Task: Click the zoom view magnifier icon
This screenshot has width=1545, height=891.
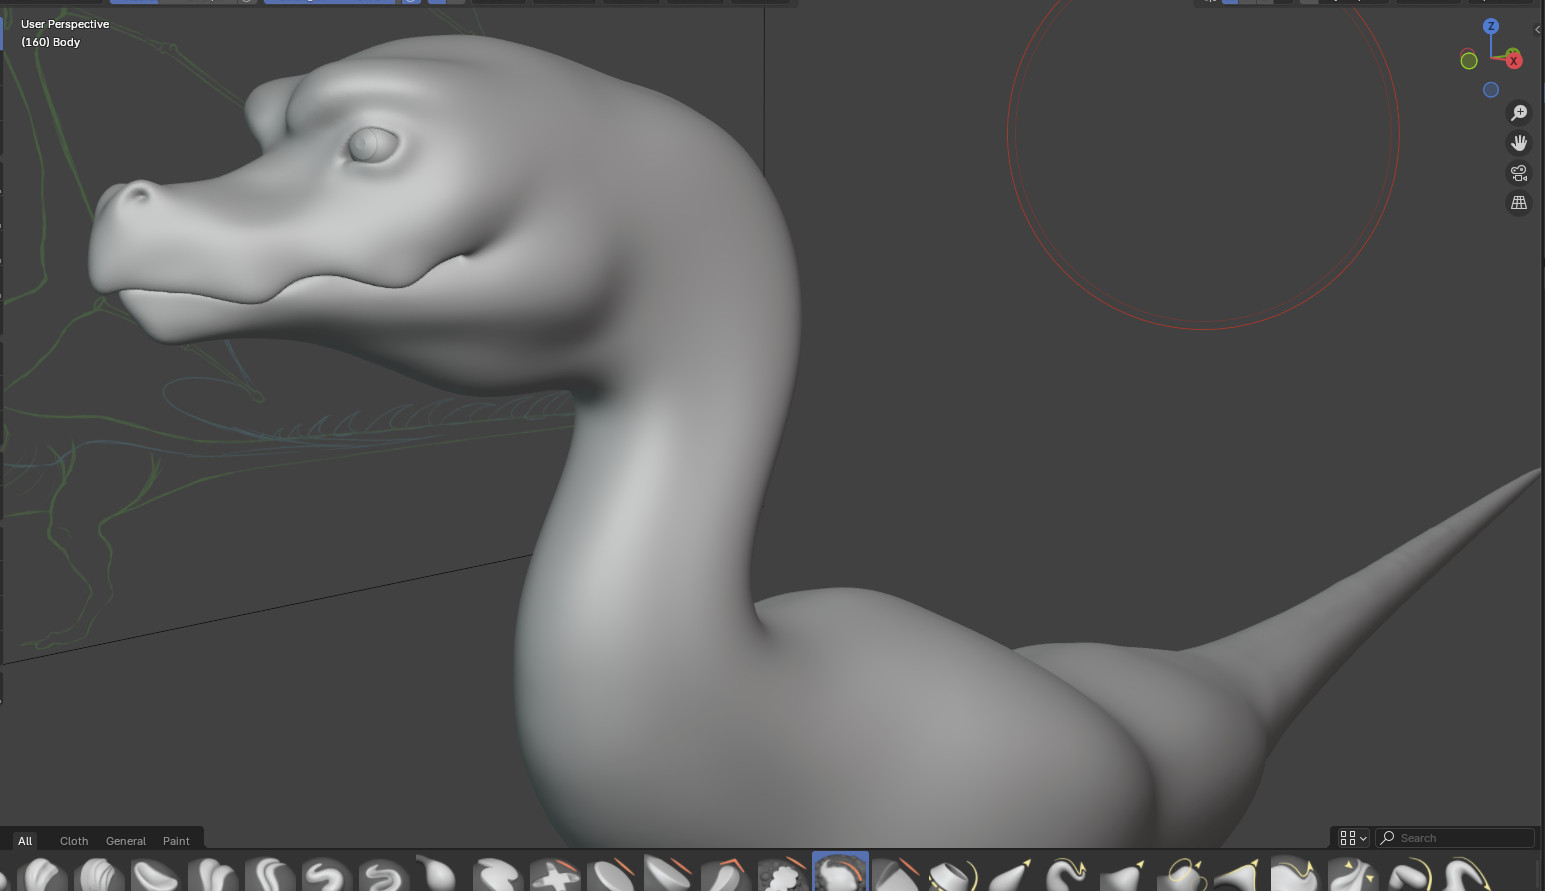Action: coord(1519,113)
